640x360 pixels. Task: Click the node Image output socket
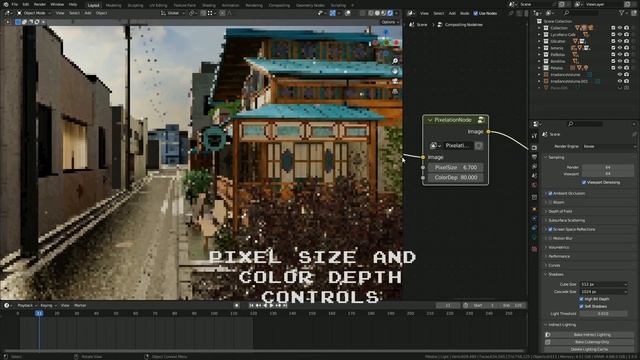[x=488, y=131]
